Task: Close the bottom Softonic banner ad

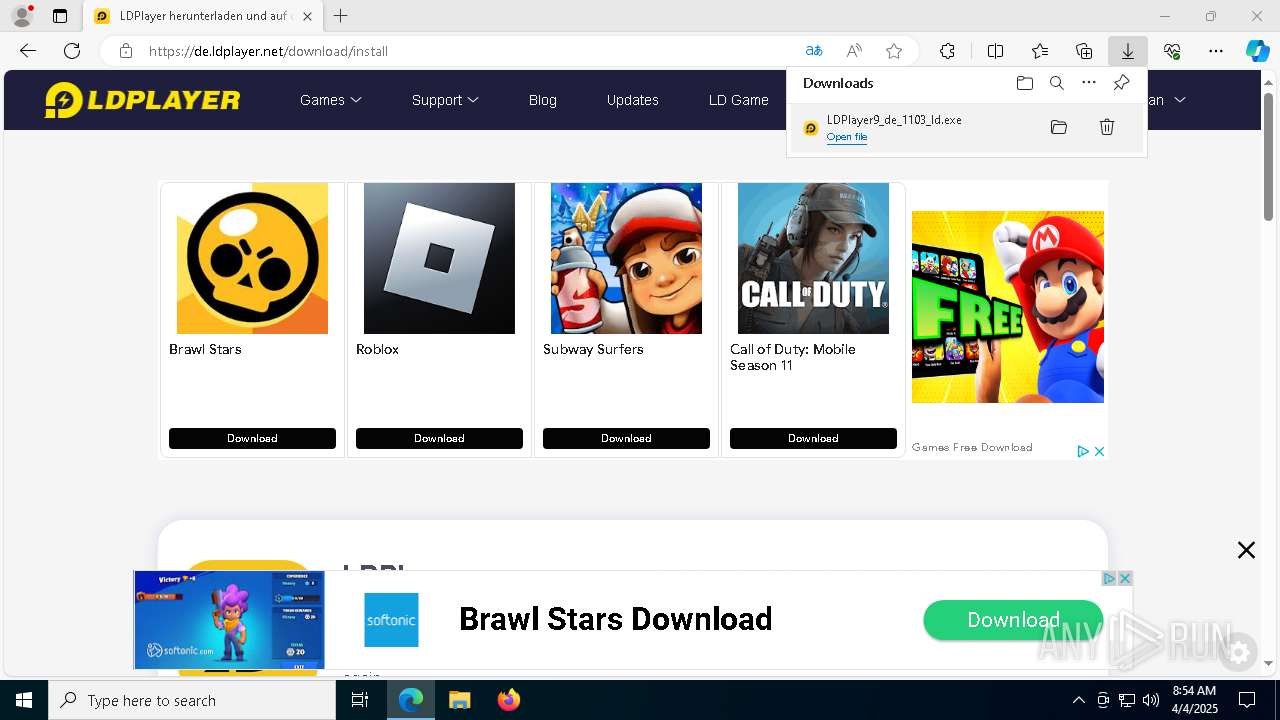Action: pos(1125,578)
